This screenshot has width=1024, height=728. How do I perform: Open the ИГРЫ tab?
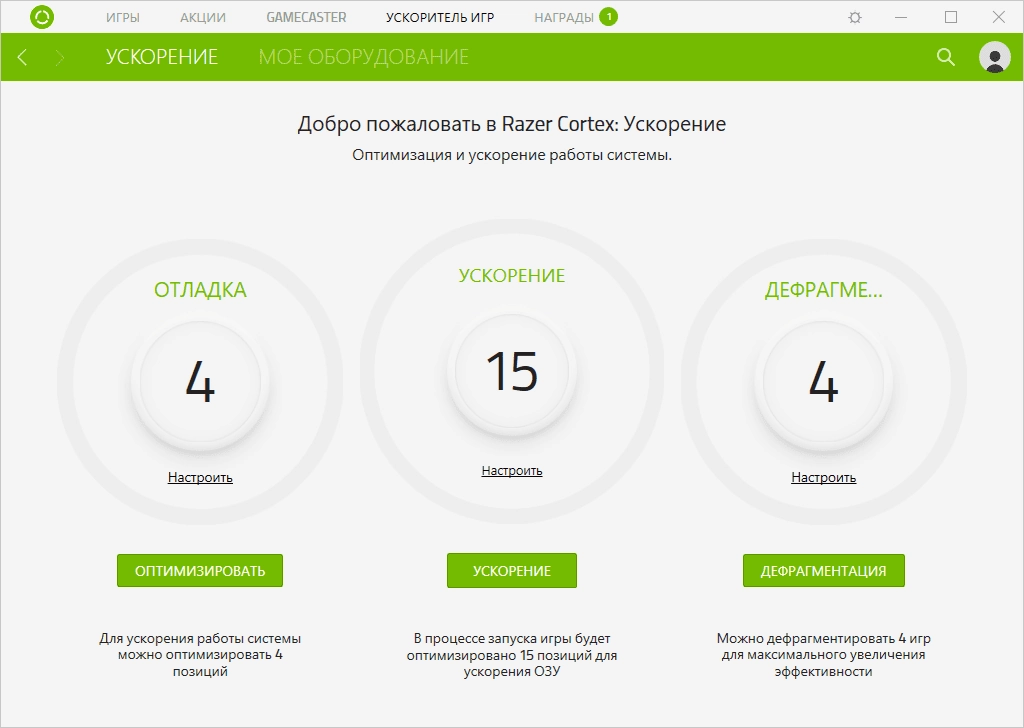123,18
